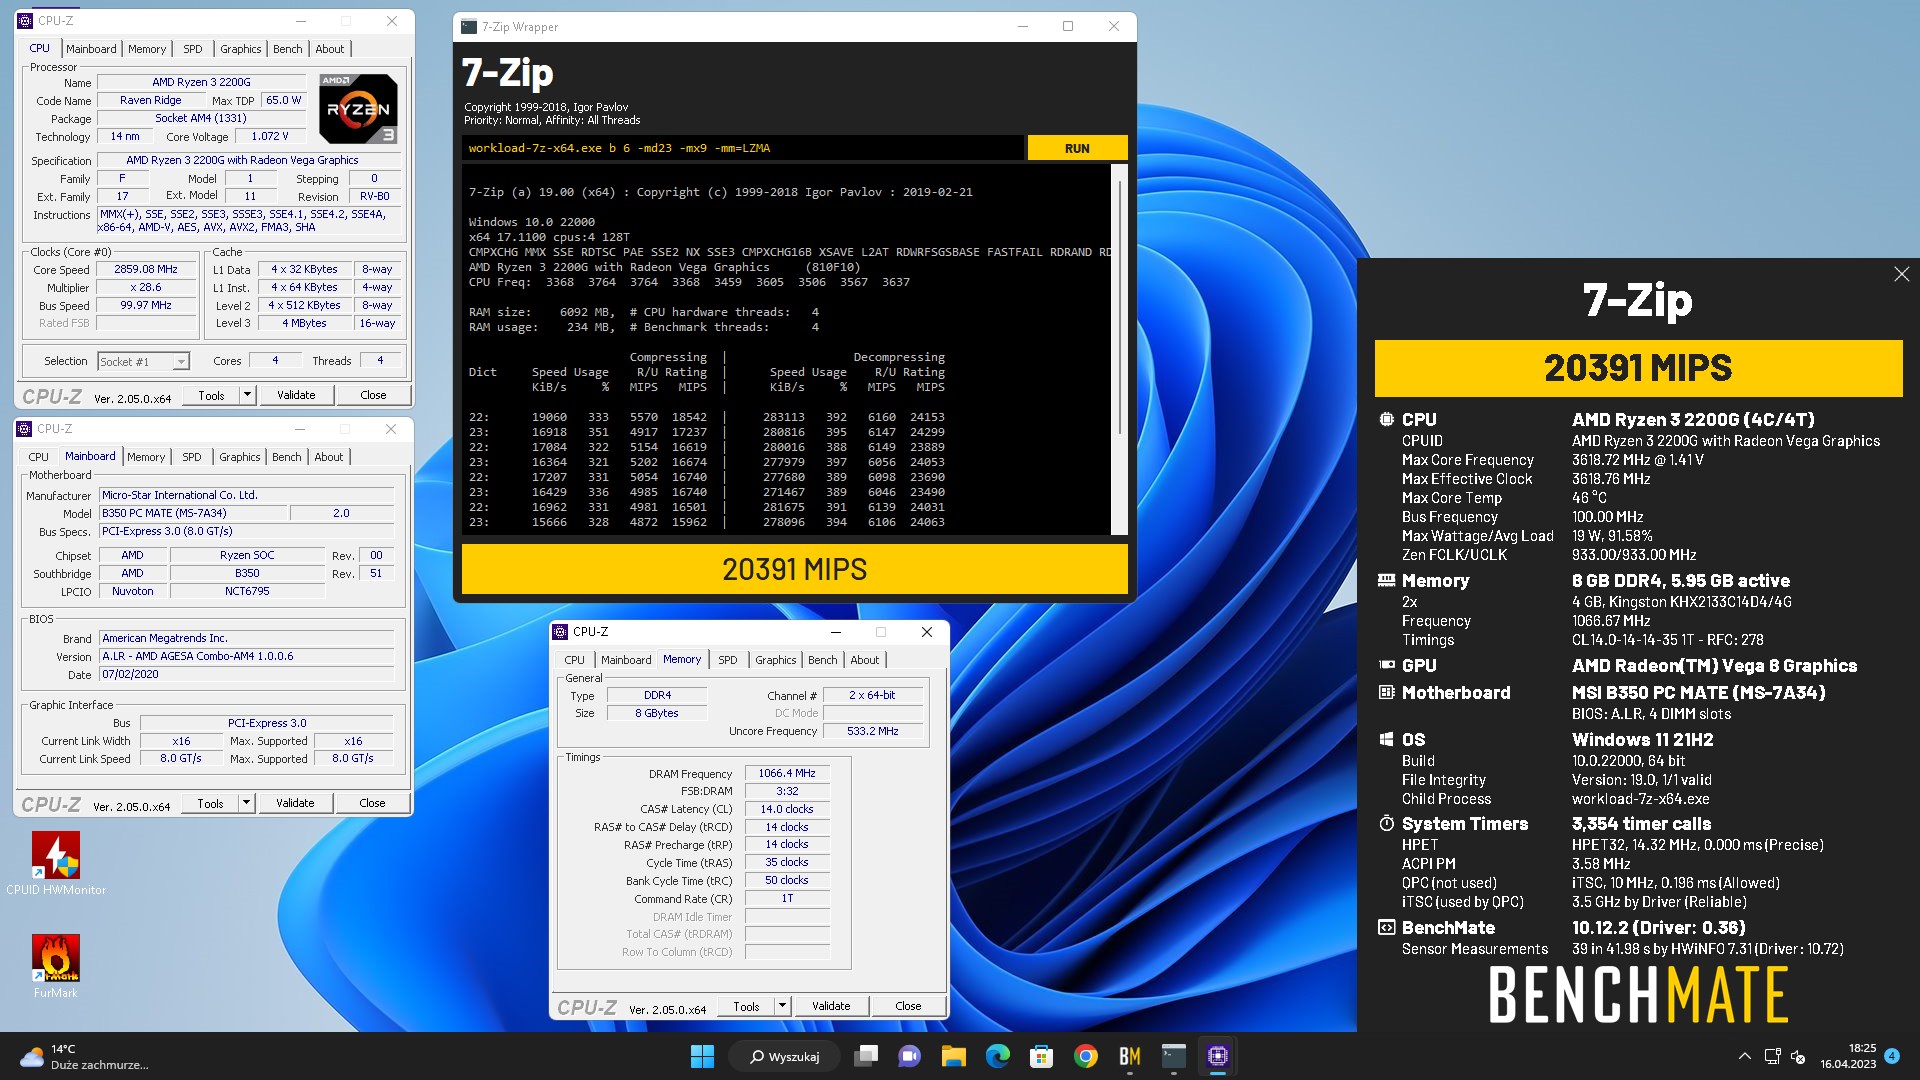Open notification center badge
Viewport: 1920px width, 1080px height.
click(x=1892, y=1055)
